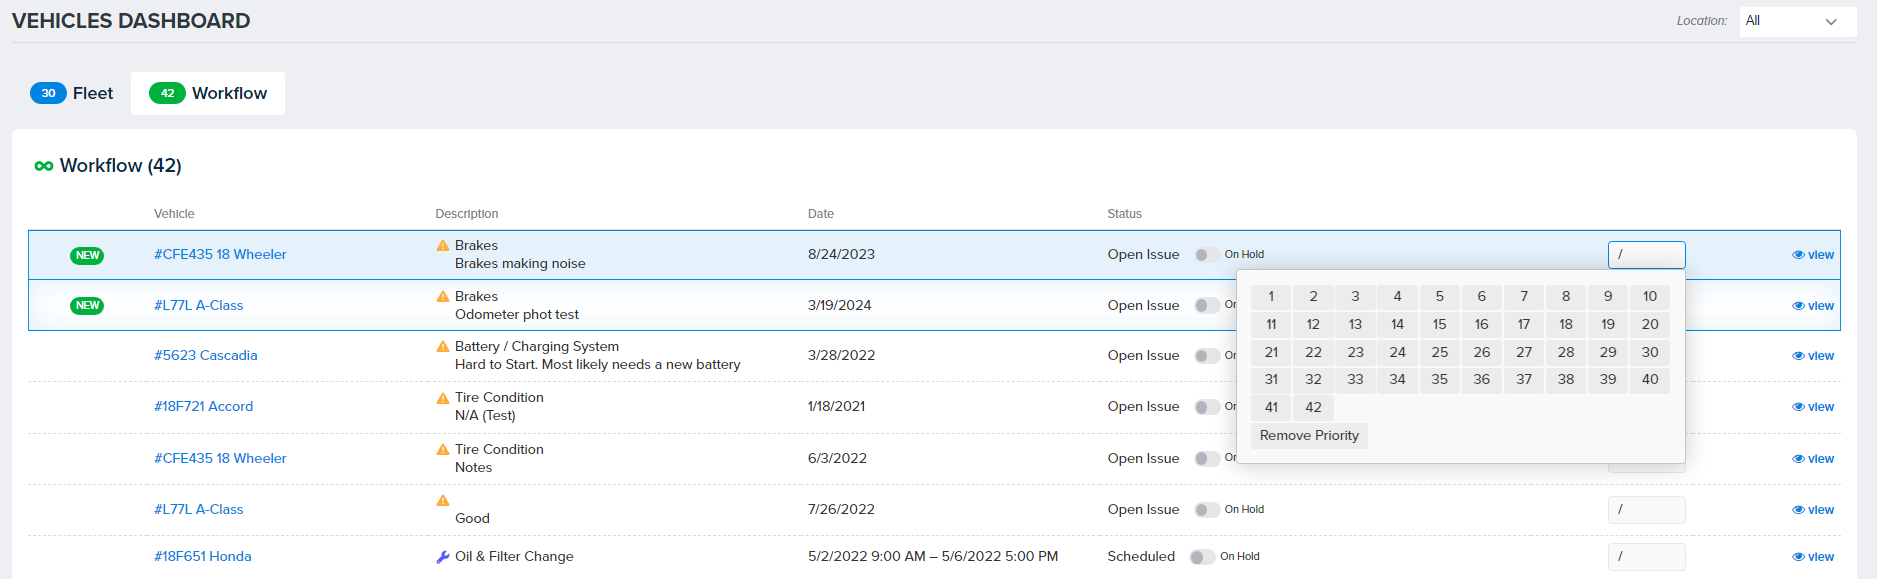Click the wrench icon beside Oil & Filter Change
The image size is (1877, 579).
[x=443, y=557]
